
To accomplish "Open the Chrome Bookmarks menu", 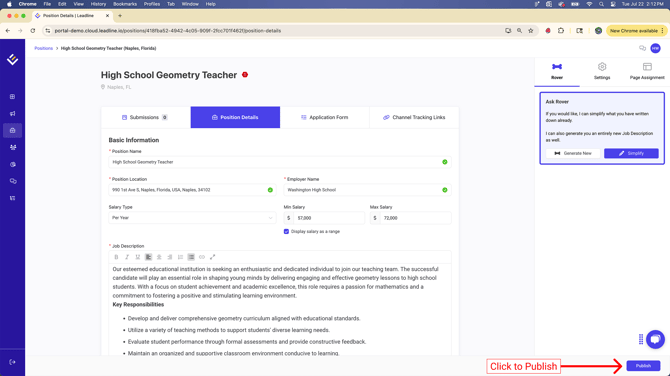I will (x=125, y=4).
